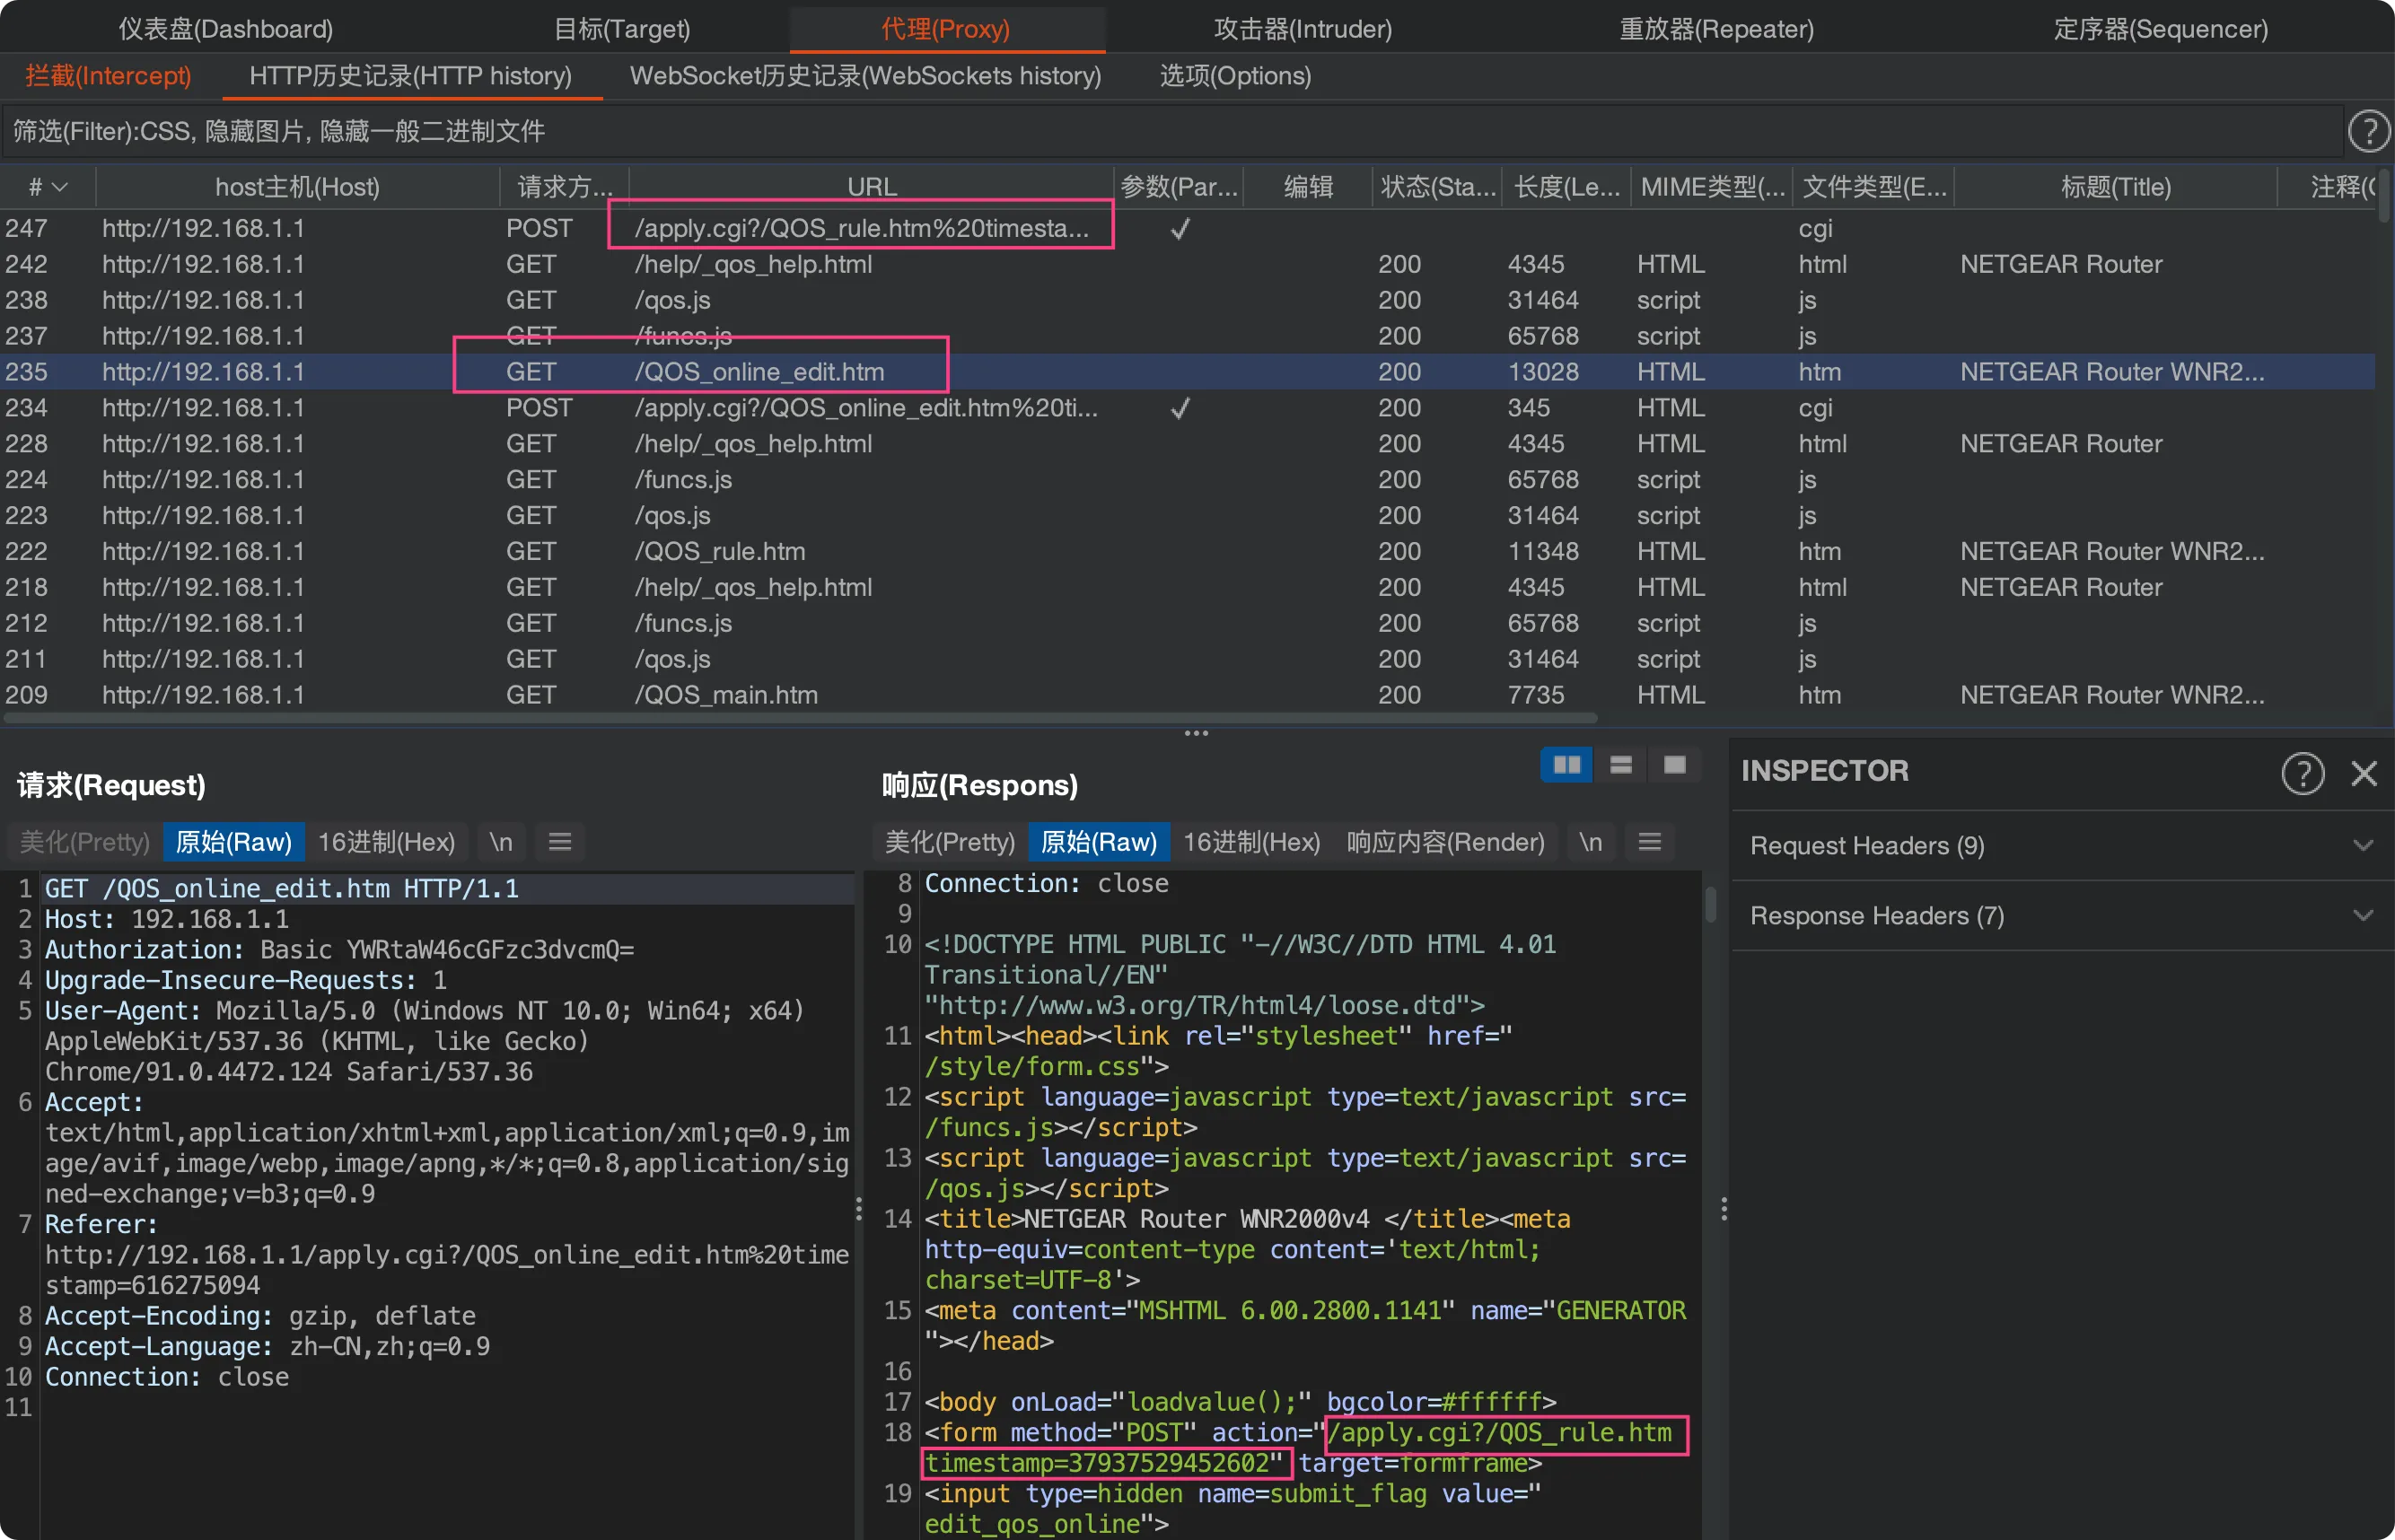Sort by the Title column header
This screenshot has width=2395, height=1540.
(x=2116, y=187)
